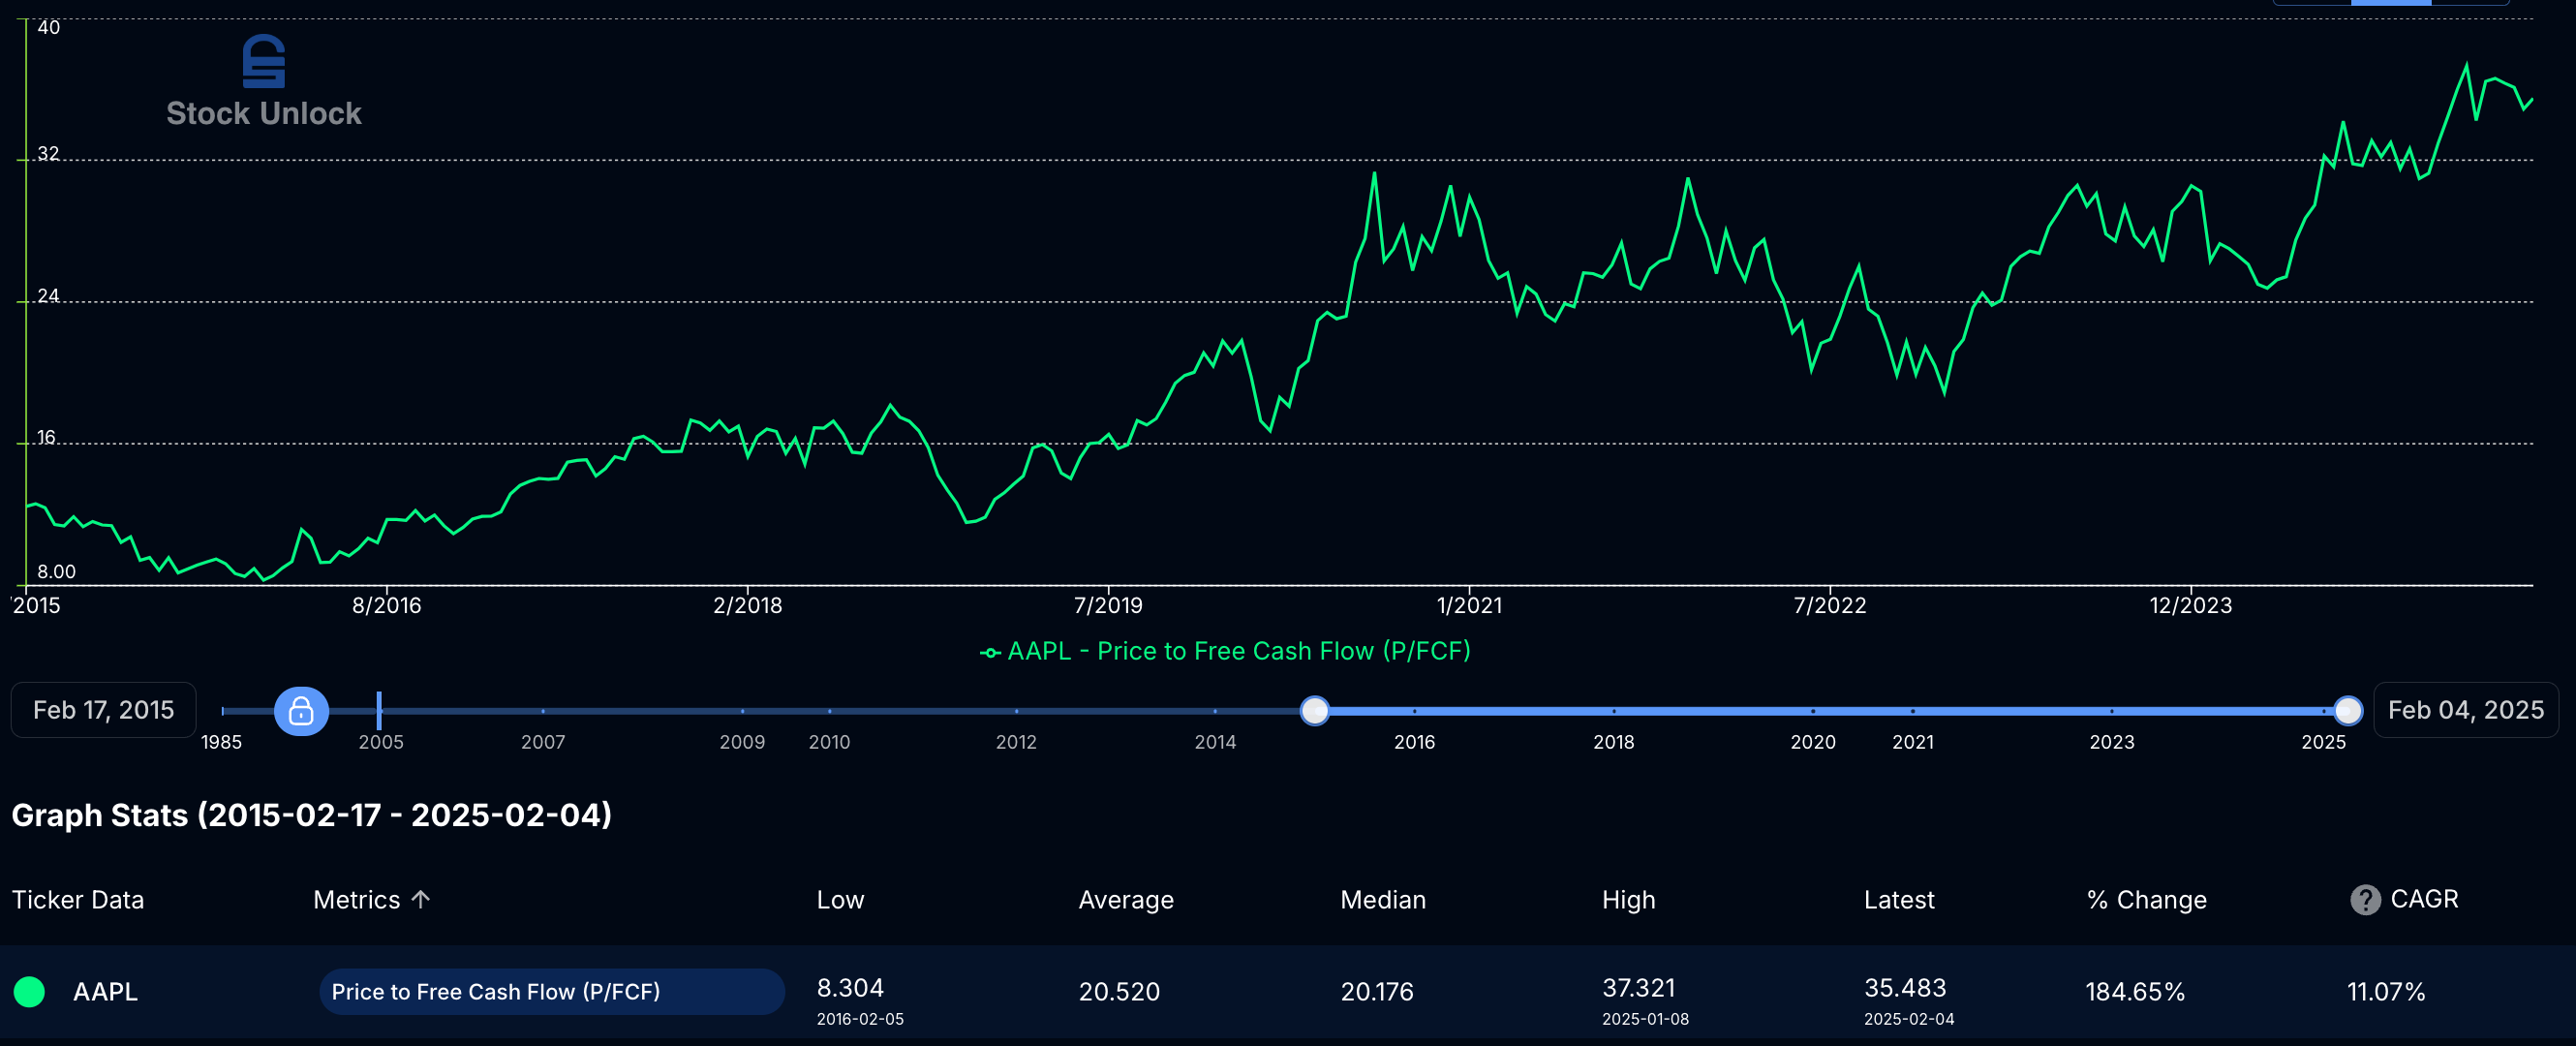Sort by the Metrics column header
2576x1046 pixels.
[x=356, y=899]
